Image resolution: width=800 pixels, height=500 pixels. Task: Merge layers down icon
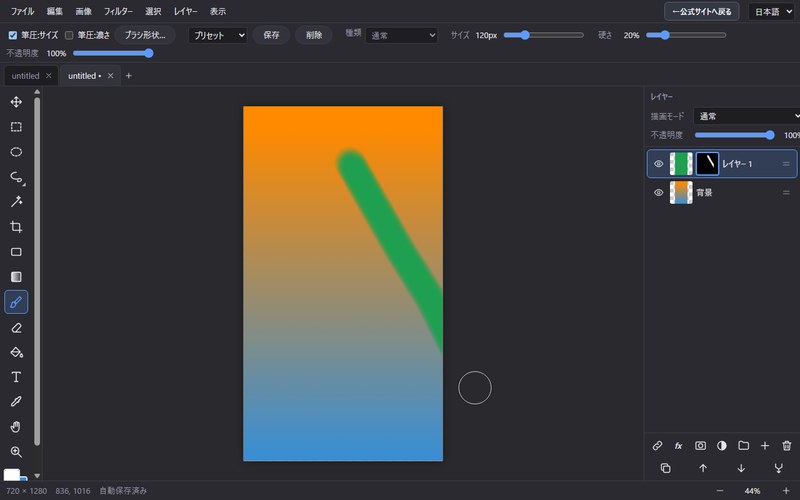(x=779, y=468)
